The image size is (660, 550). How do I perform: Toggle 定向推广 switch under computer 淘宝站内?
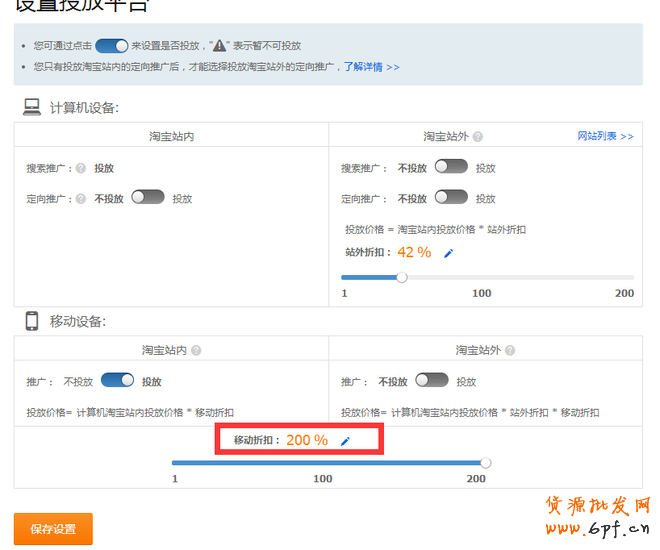pos(147,198)
